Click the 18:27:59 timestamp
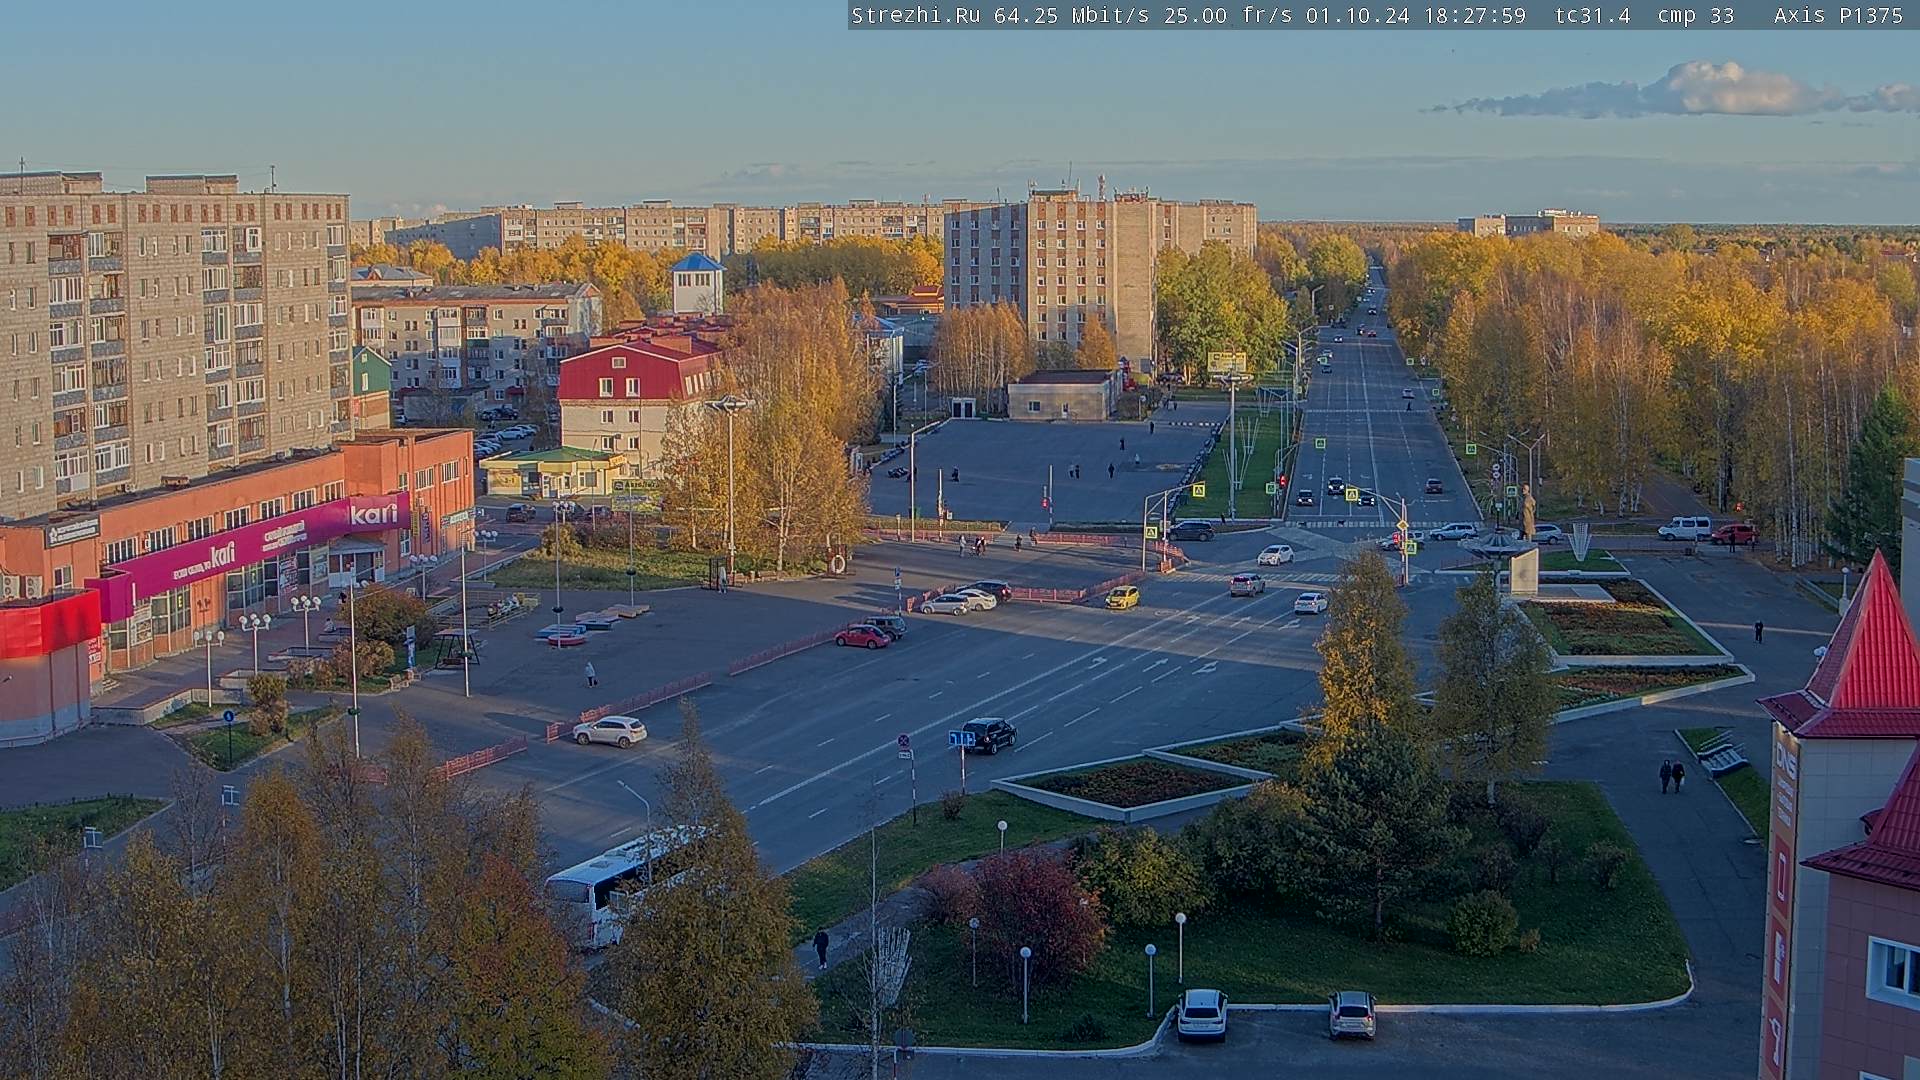Screen dimensions: 1920x1080 tap(1474, 15)
